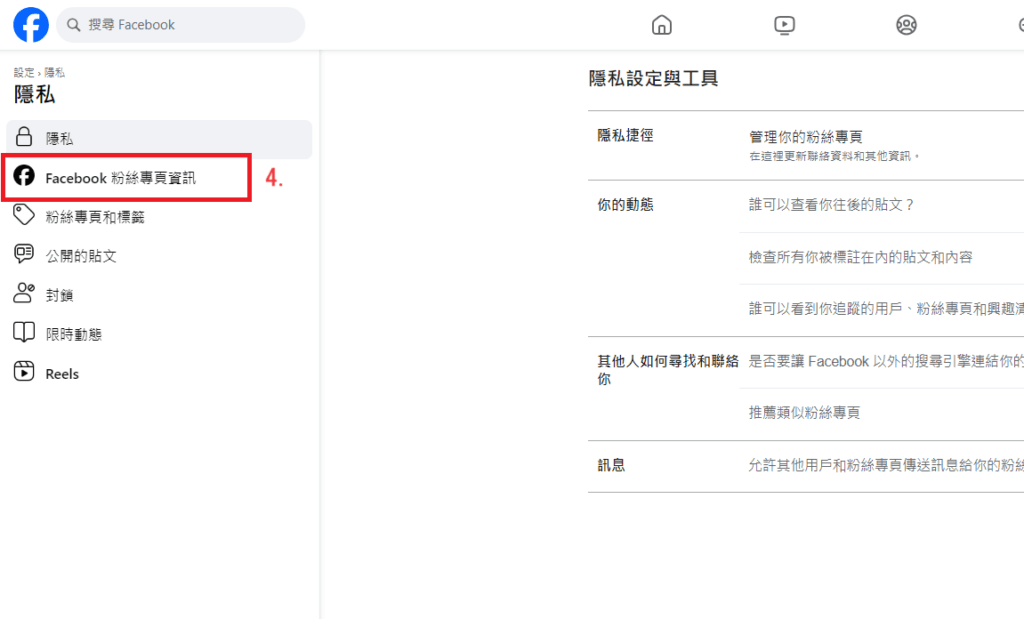Click the Facebook logo icon
Viewport: 1024px width, 619px height.
click(31, 25)
